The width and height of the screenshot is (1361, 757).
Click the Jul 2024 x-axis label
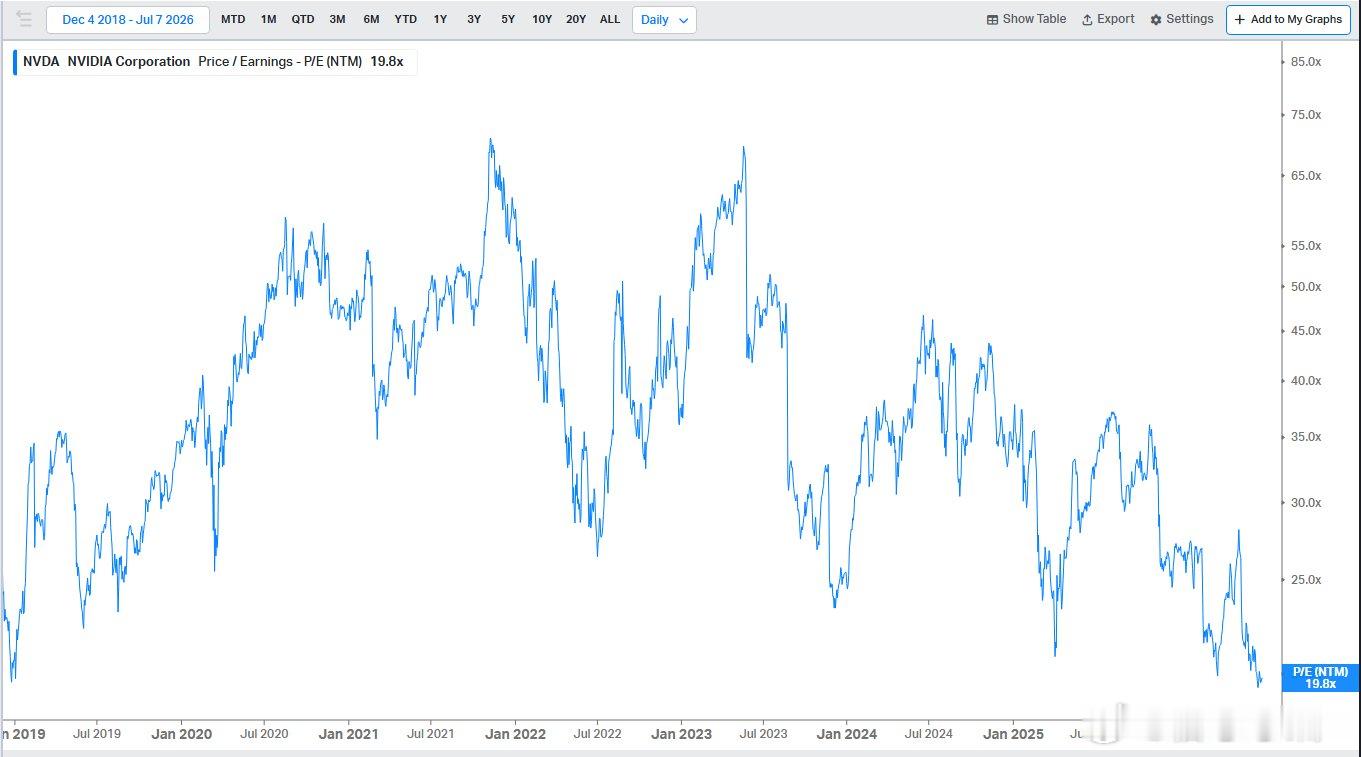pyautogui.click(x=929, y=734)
